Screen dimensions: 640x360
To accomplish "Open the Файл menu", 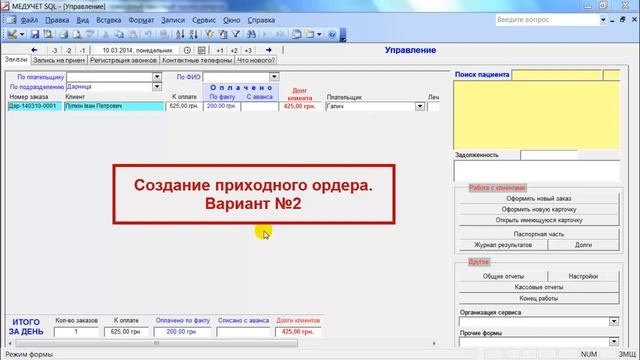I will (x=29, y=20).
